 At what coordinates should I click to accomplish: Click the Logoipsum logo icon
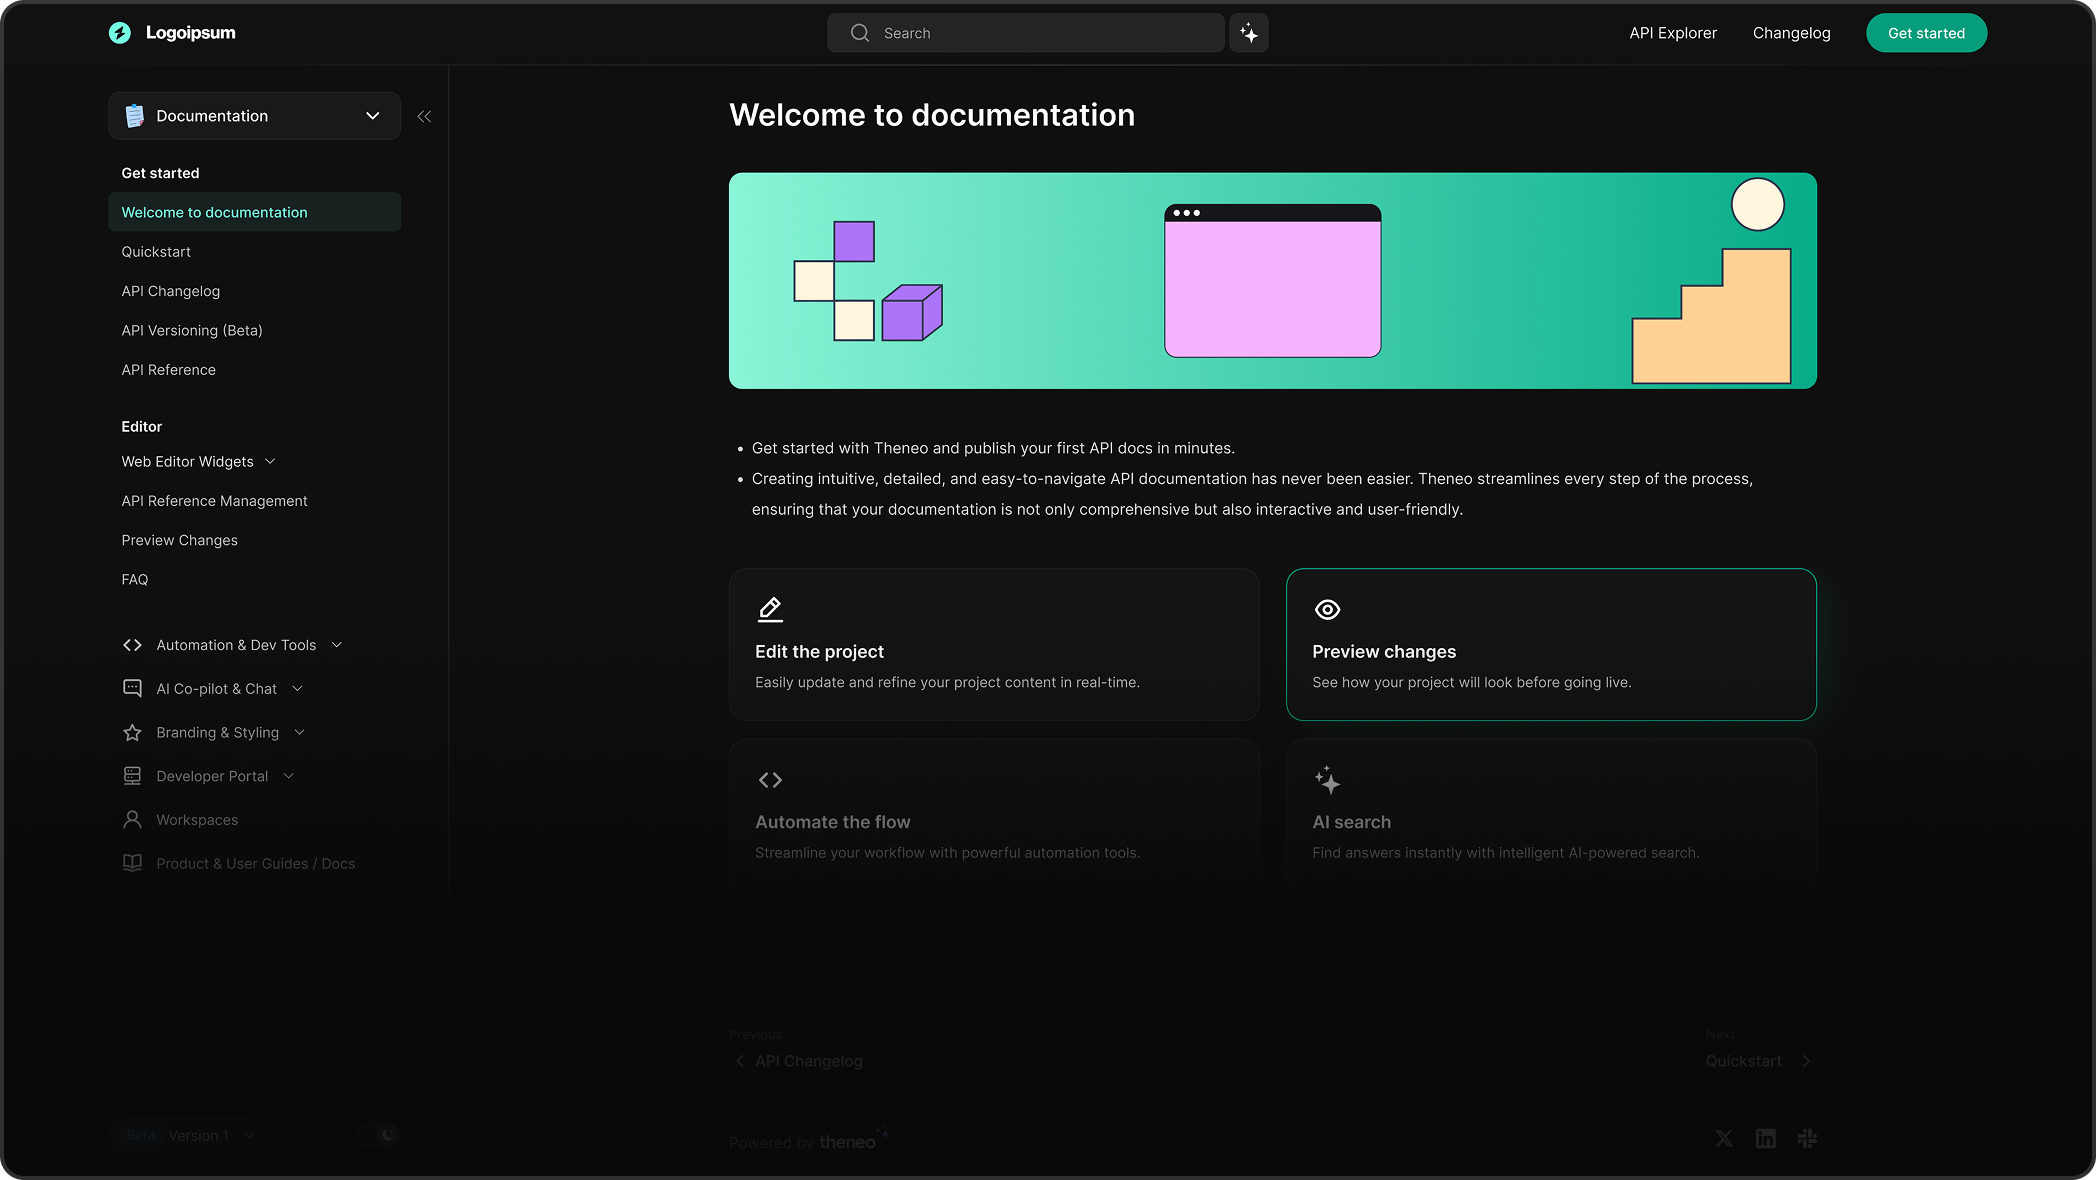[x=120, y=33]
